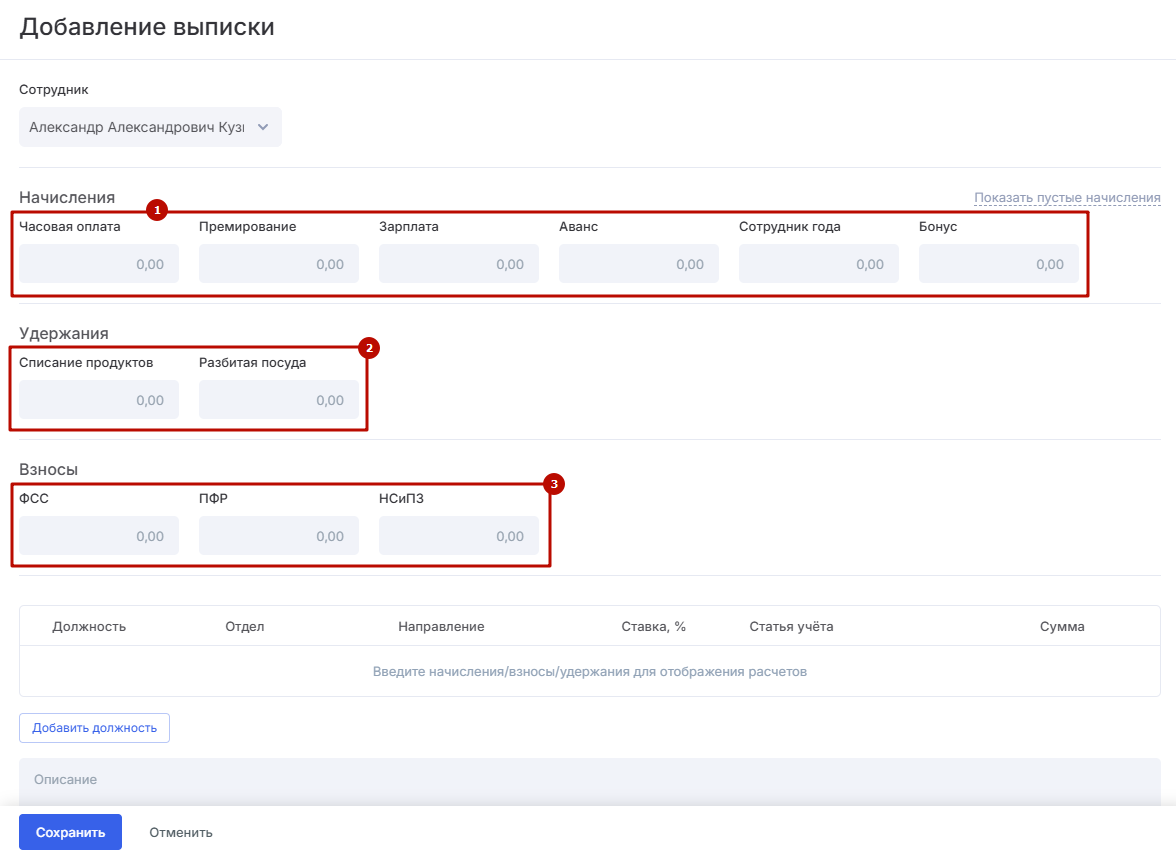Select the Списание продуктов deduction field

[x=99, y=400]
